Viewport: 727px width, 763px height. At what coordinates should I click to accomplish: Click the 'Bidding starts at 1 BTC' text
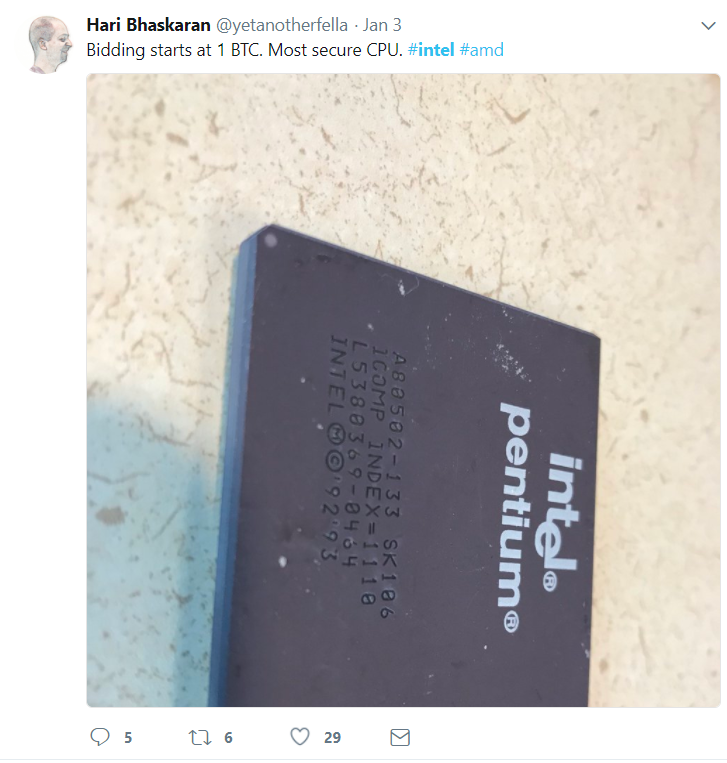pyautogui.click(x=174, y=50)
